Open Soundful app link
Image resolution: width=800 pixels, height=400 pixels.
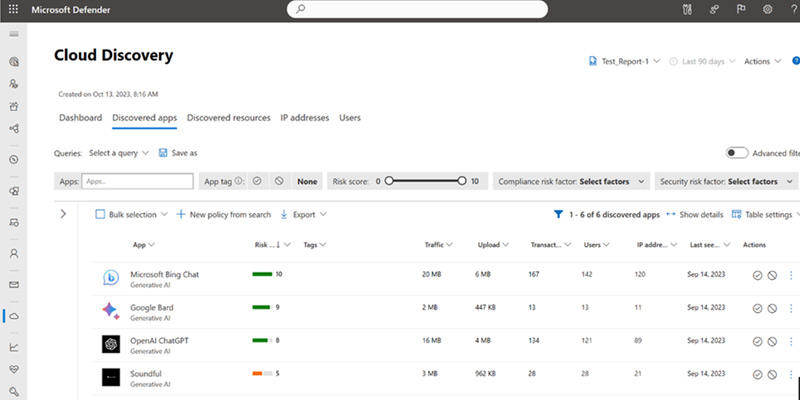point(145,374)
